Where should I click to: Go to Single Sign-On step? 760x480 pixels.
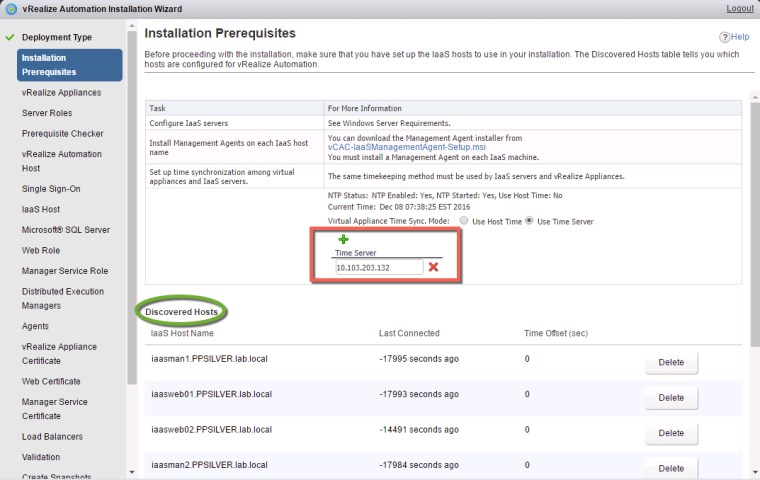point(51,189)
